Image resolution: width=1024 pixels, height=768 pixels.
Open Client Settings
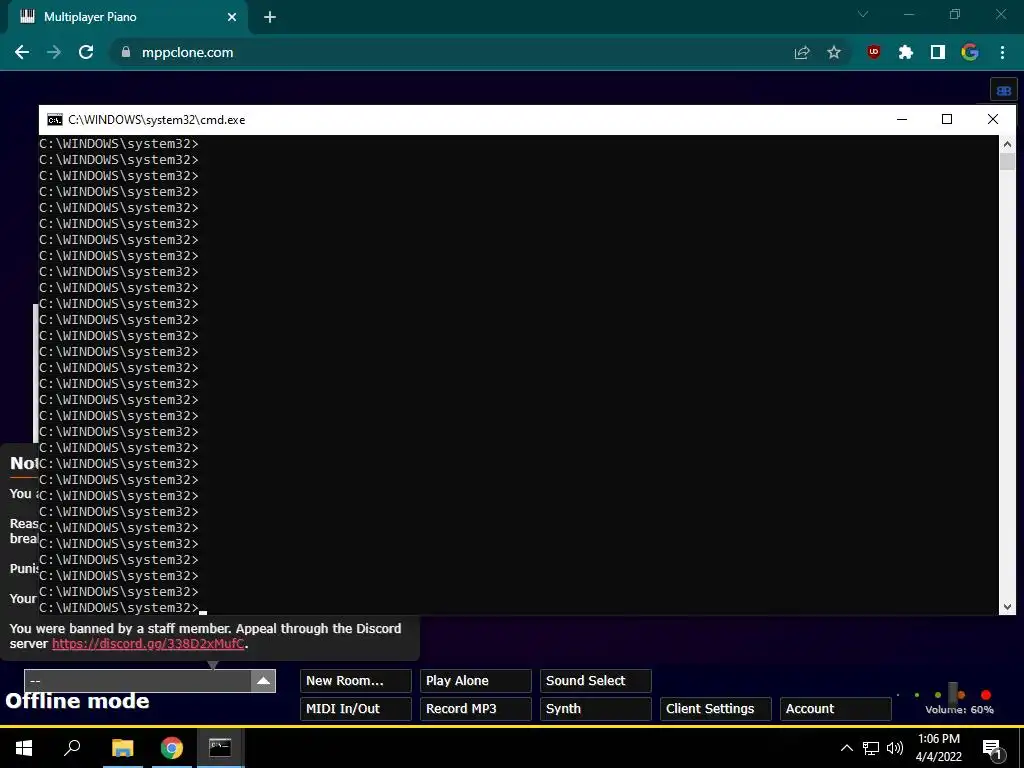pos(716,709)
